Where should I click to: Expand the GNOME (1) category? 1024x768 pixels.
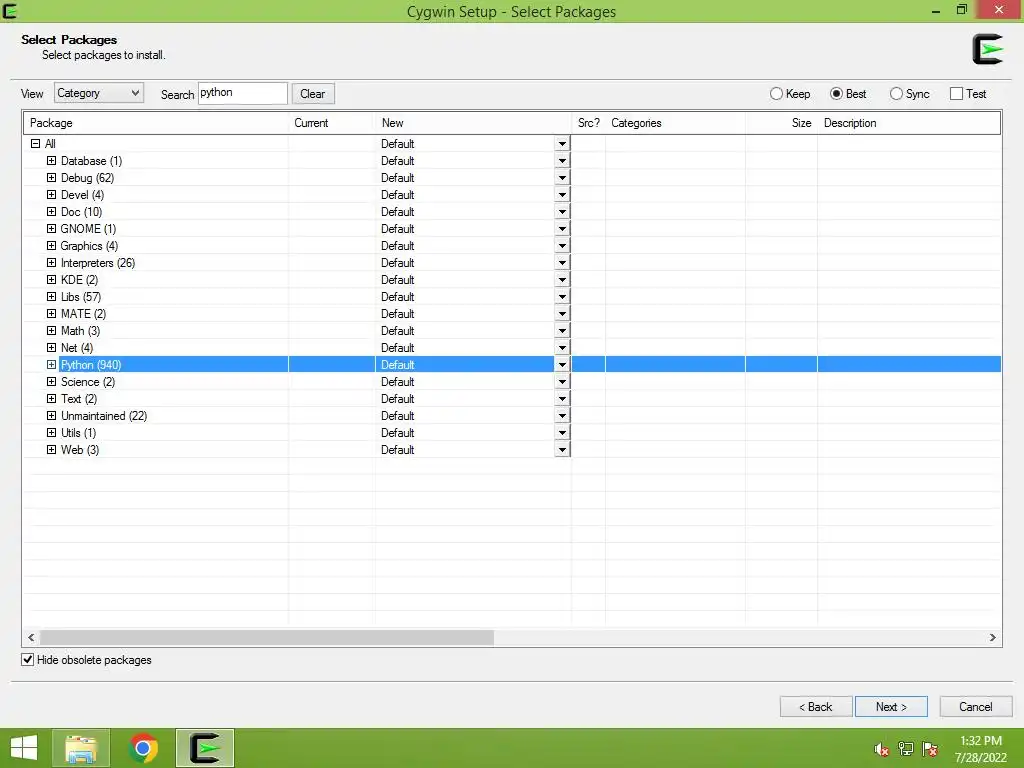(52, 229)
